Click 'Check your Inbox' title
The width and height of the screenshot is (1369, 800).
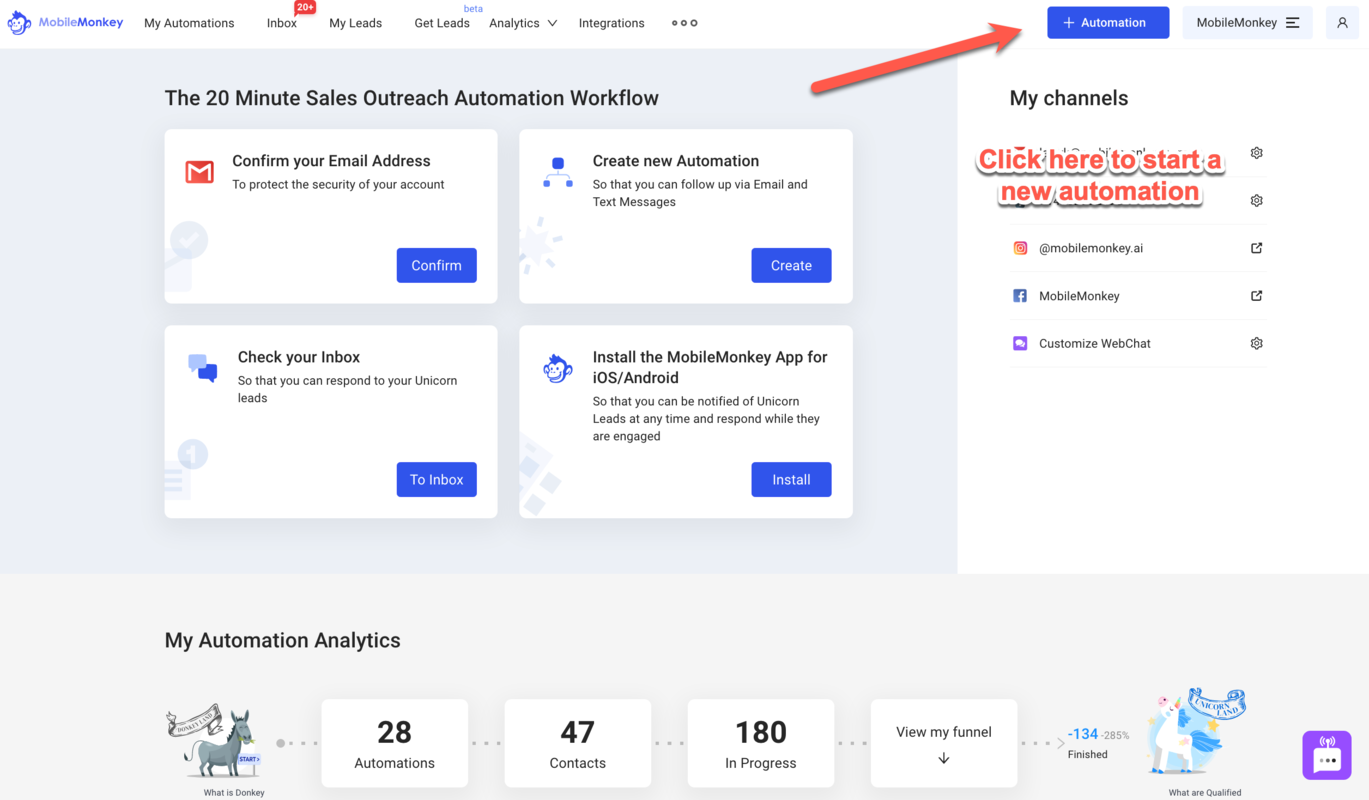coord(299,357)
